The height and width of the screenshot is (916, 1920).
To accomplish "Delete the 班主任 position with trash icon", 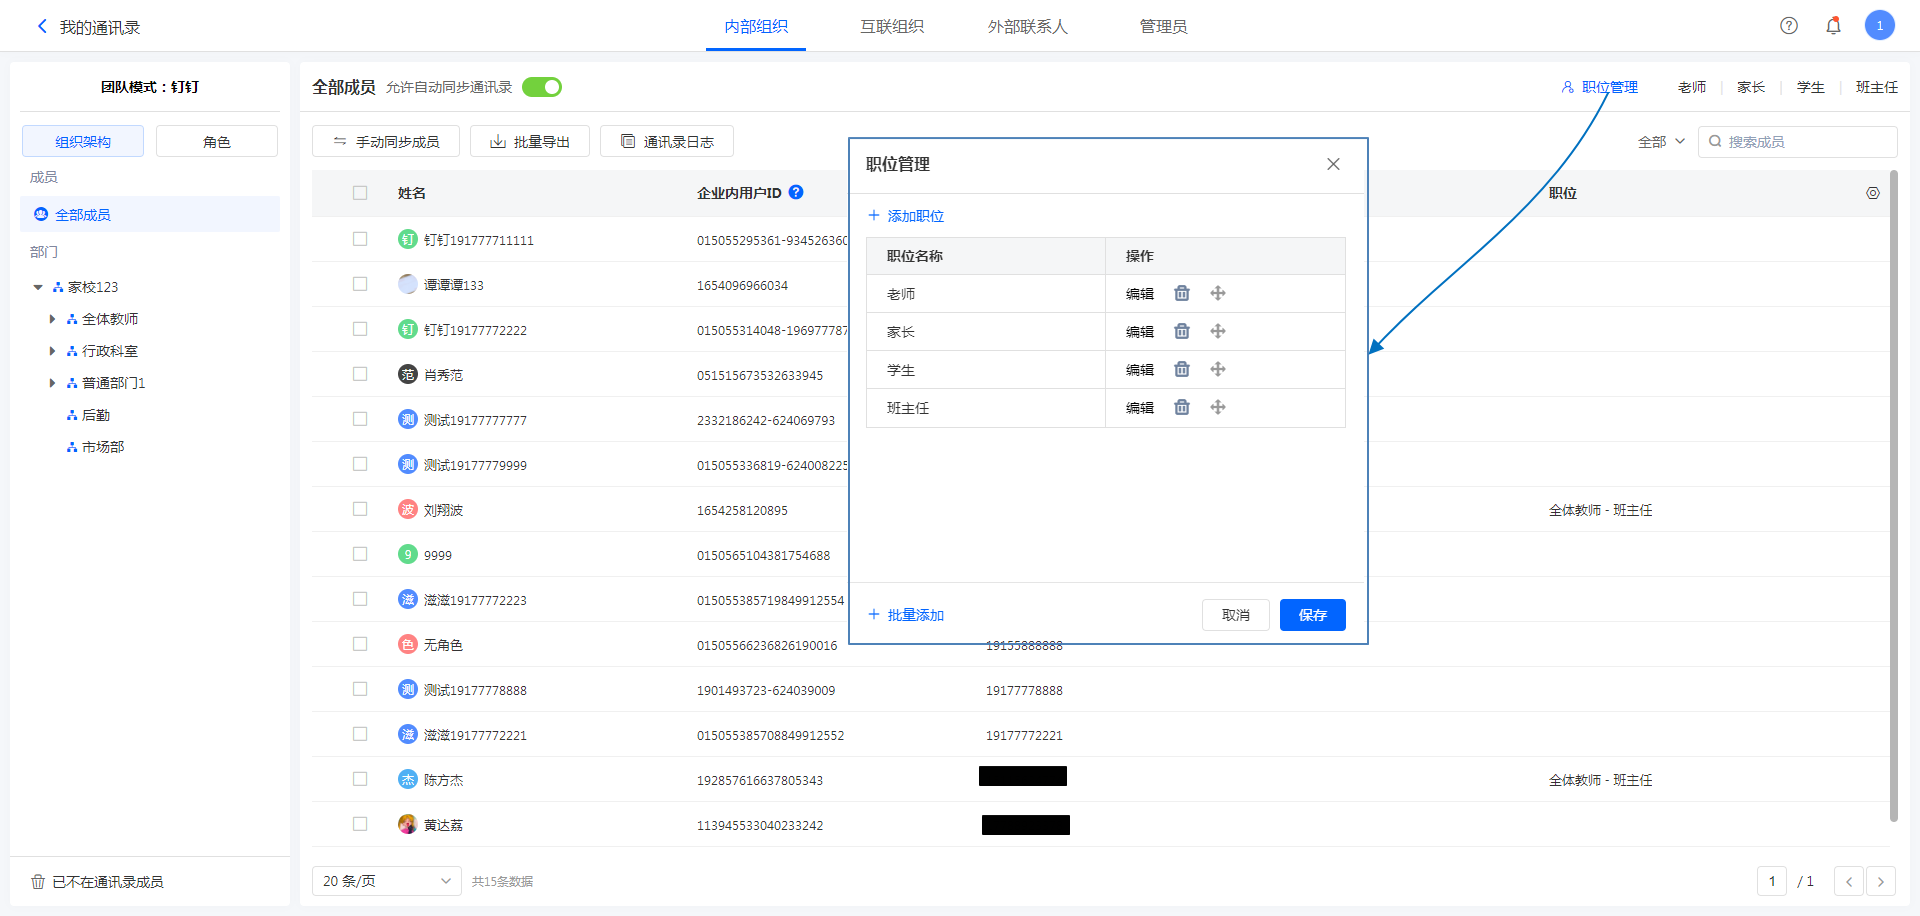I will click(x=1182, y=407).
